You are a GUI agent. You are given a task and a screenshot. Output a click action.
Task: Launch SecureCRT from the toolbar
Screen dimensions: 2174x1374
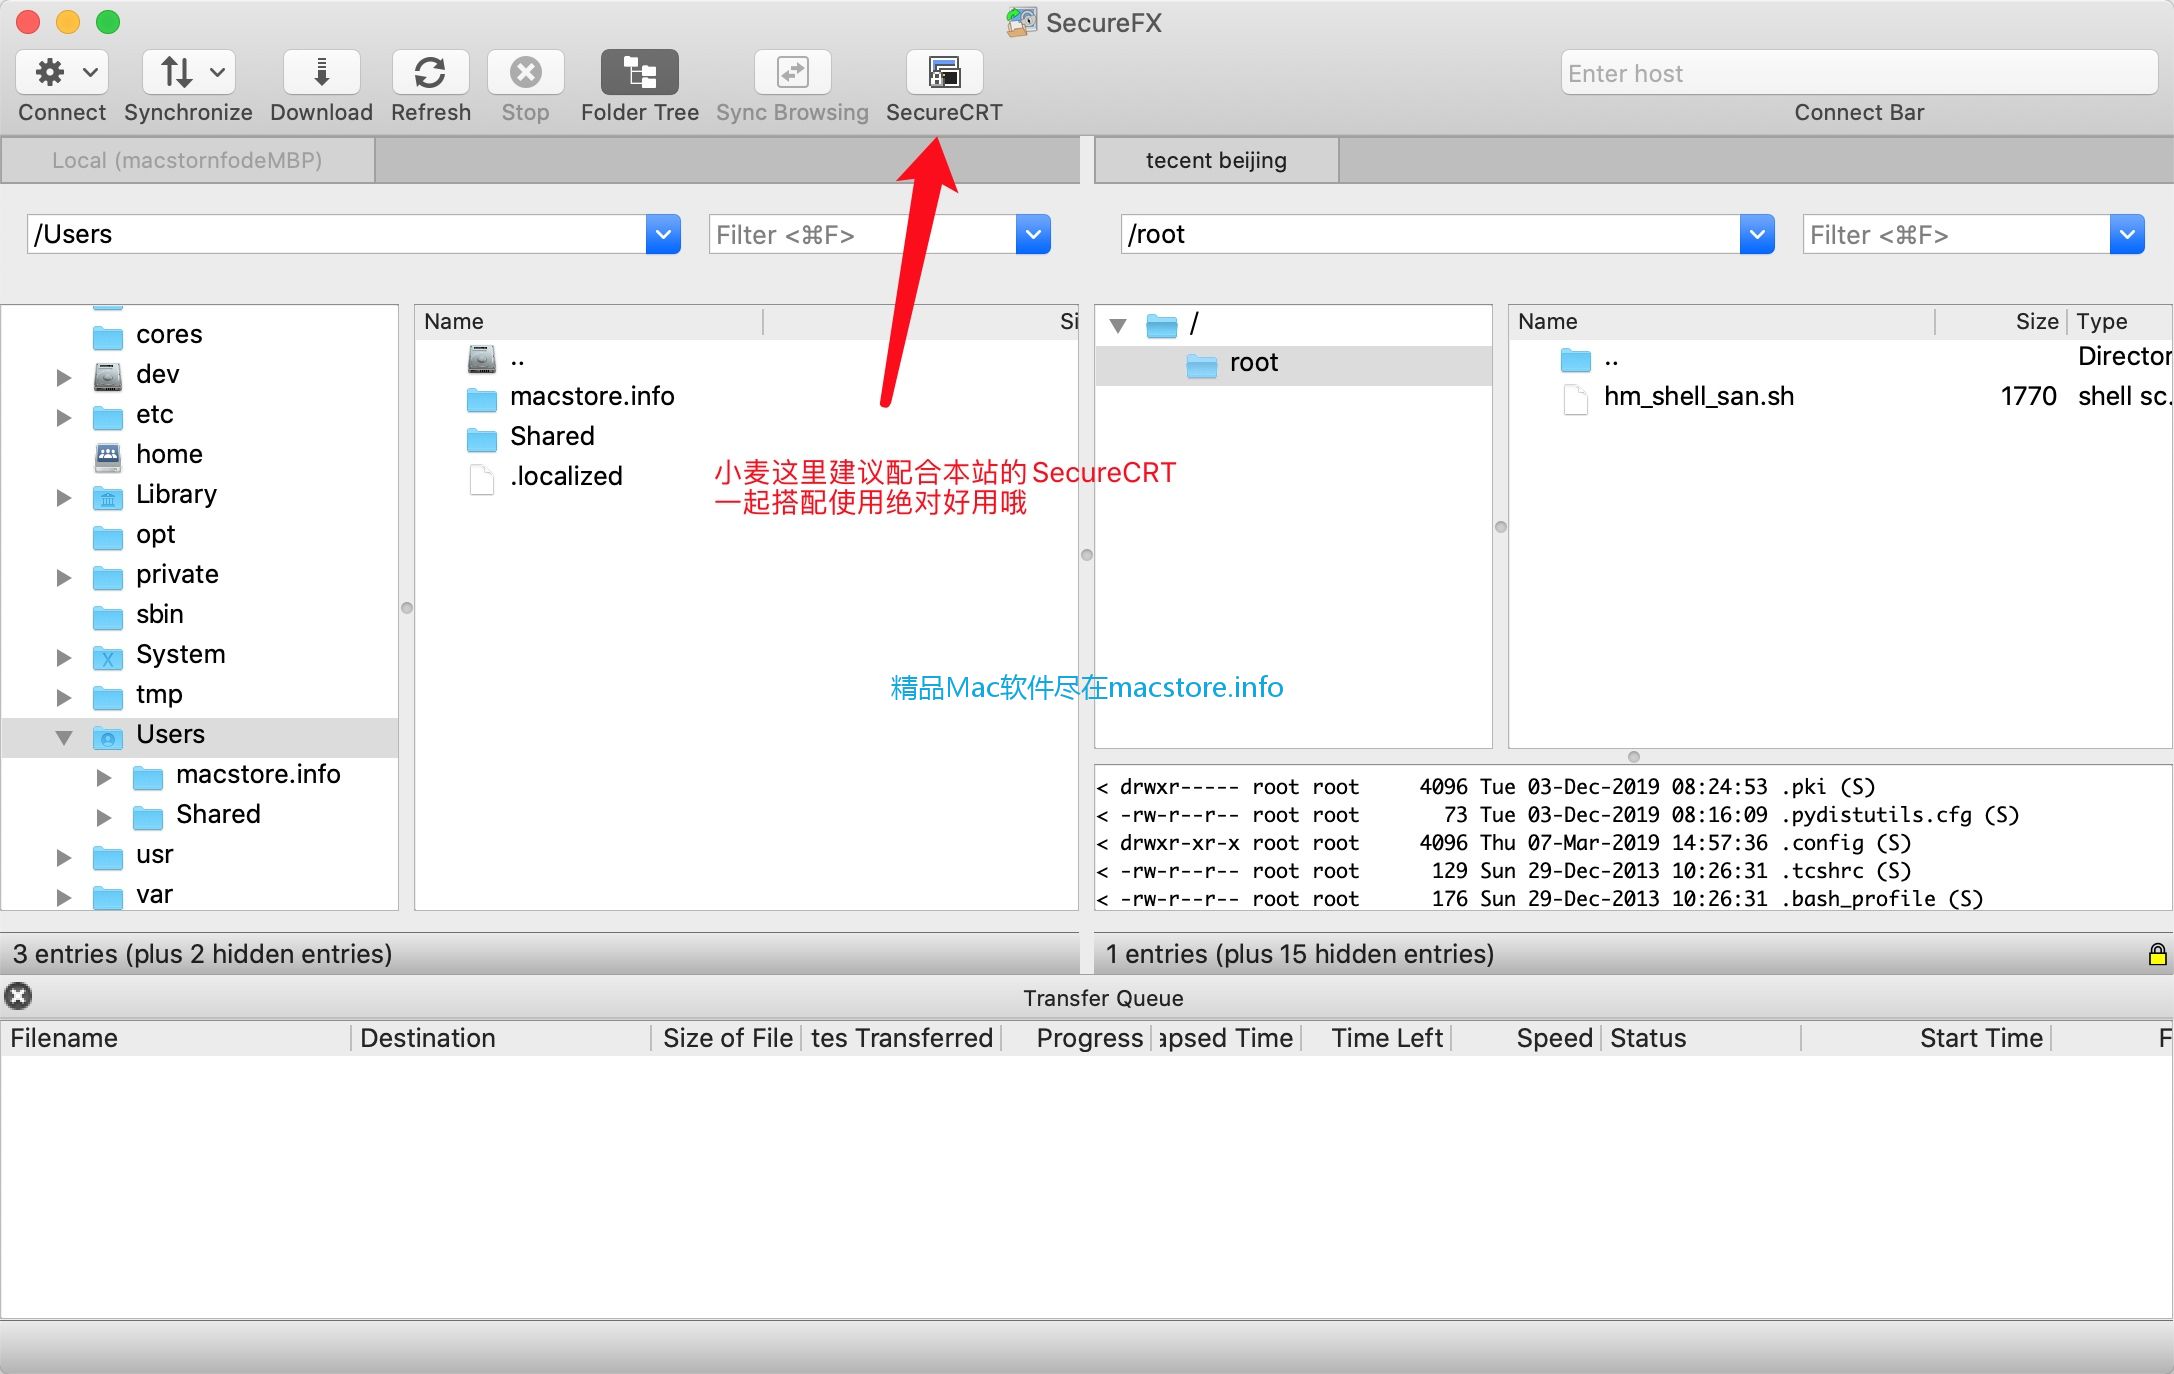(x=944, y=72)
